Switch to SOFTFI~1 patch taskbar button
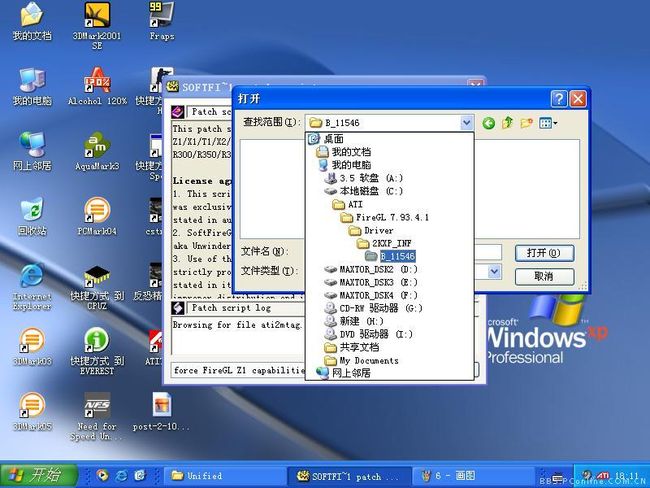 350,476
